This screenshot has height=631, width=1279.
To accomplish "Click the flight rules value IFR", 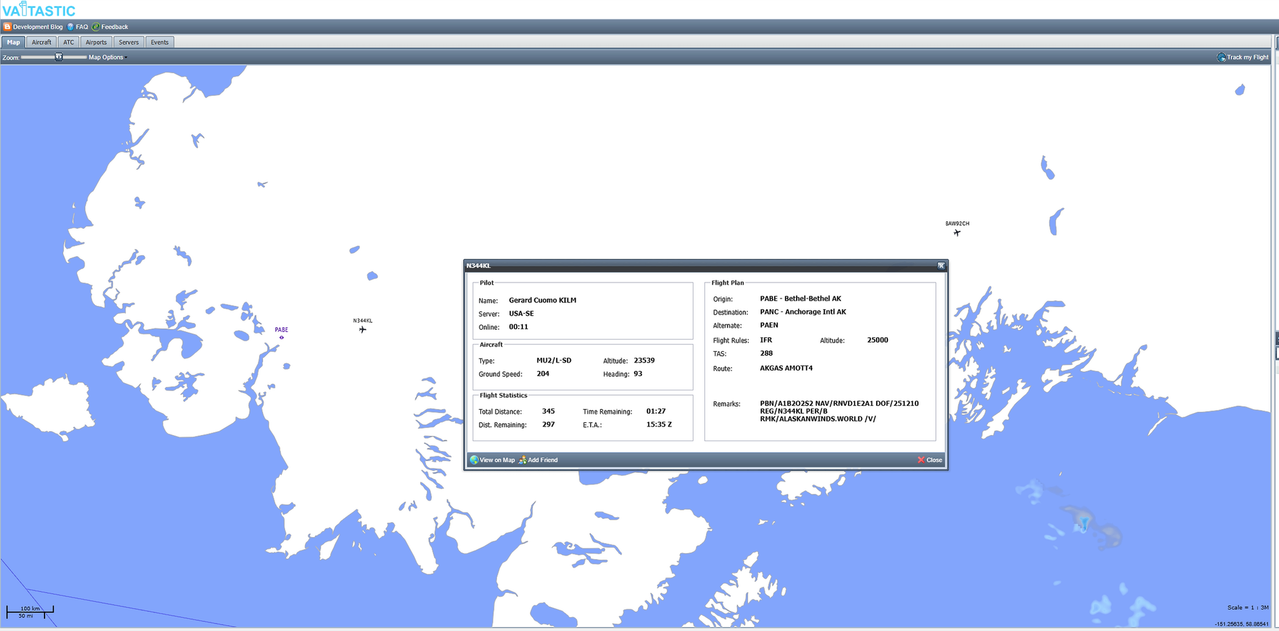I will tap(766, 340).
